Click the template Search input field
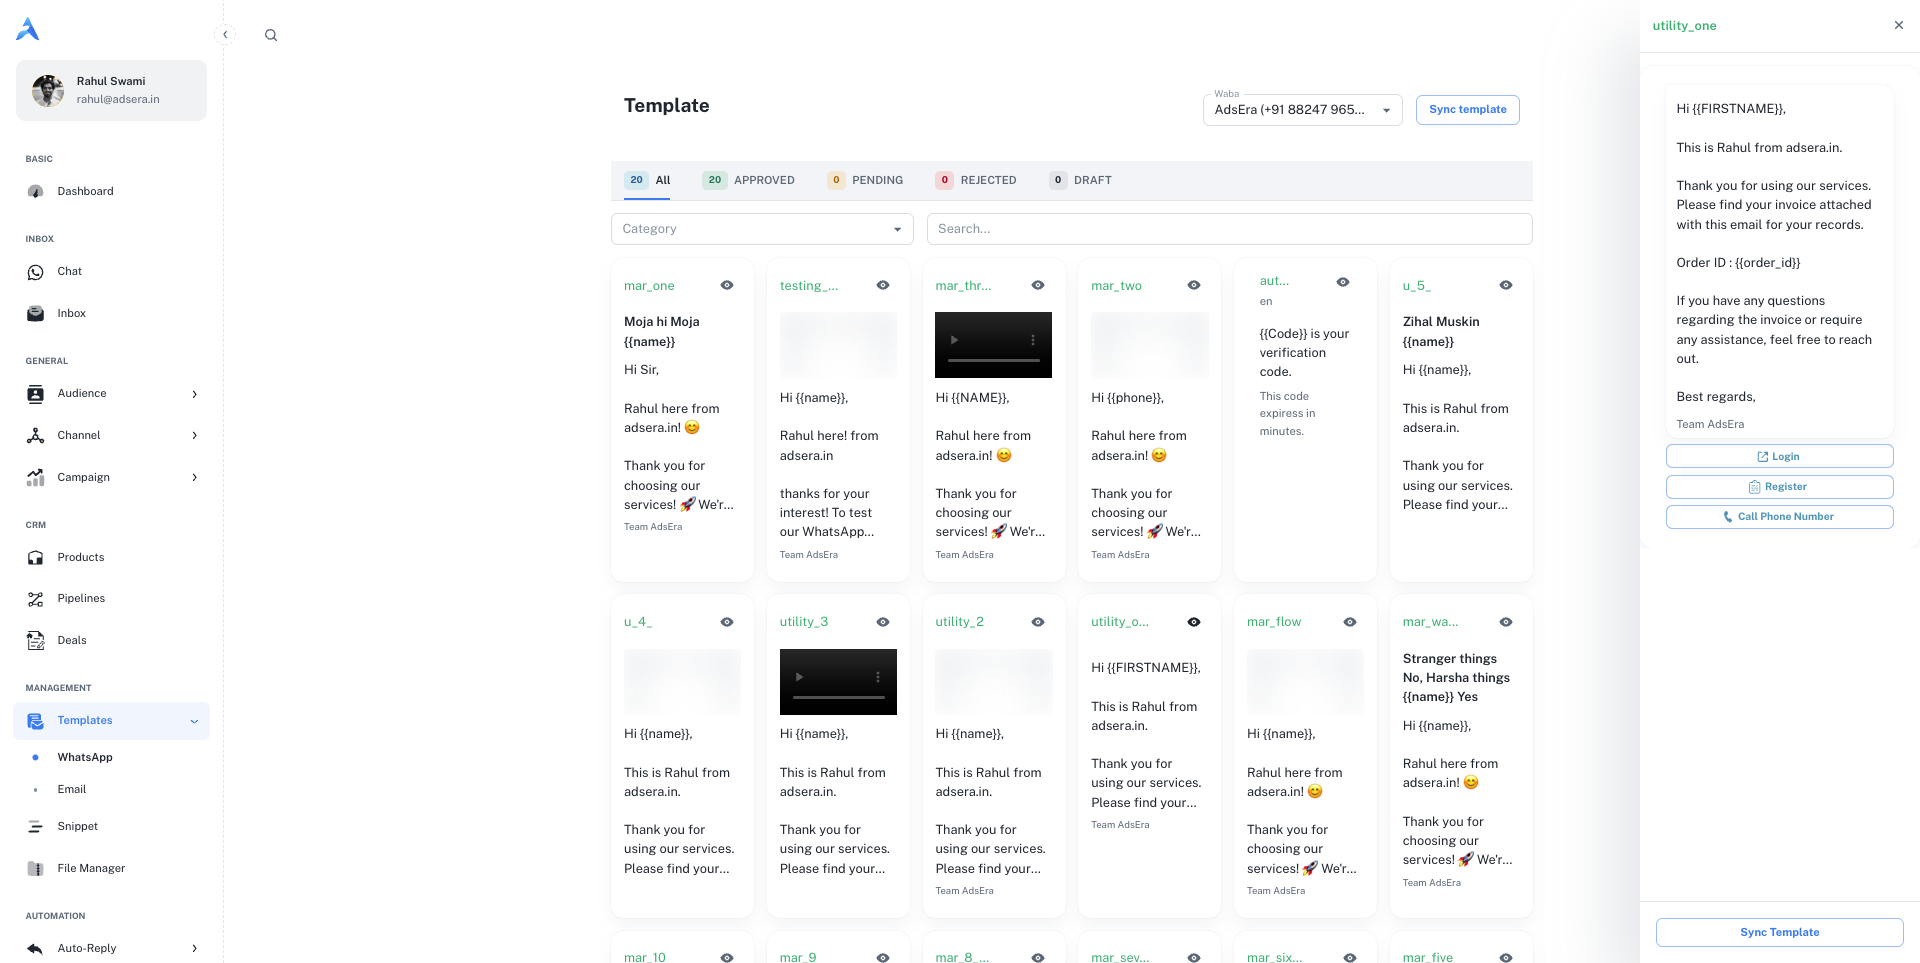 1229,229
